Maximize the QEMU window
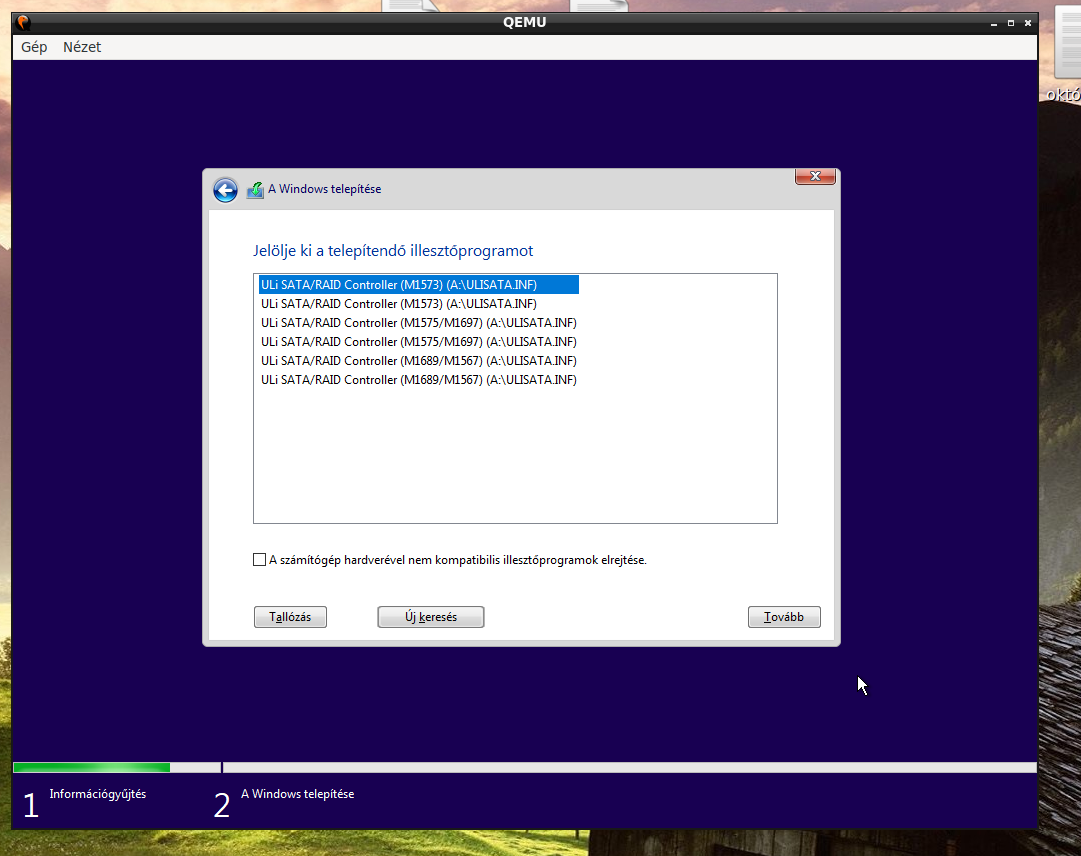This screenshot has width=1081, height=856. 1011,23
